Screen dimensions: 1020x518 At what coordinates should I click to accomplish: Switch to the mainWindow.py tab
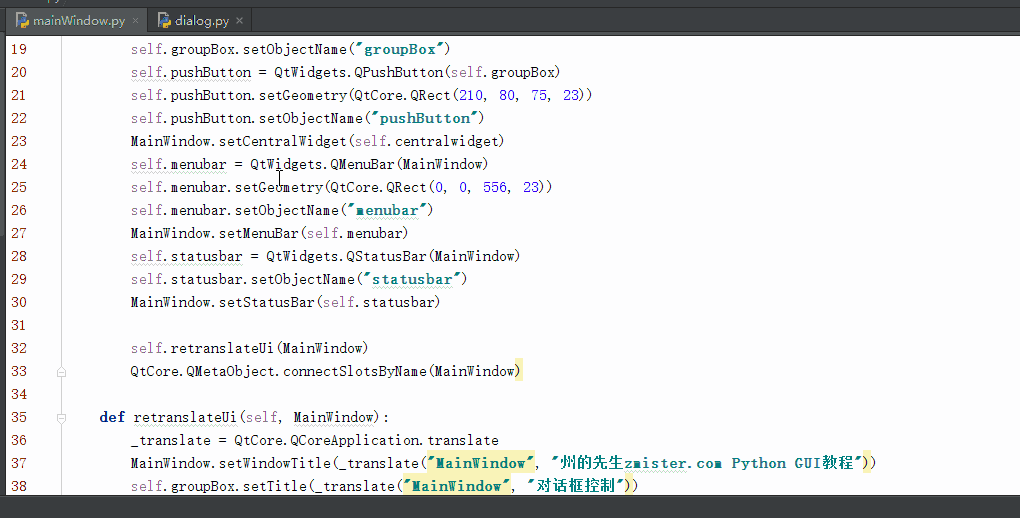78,21
